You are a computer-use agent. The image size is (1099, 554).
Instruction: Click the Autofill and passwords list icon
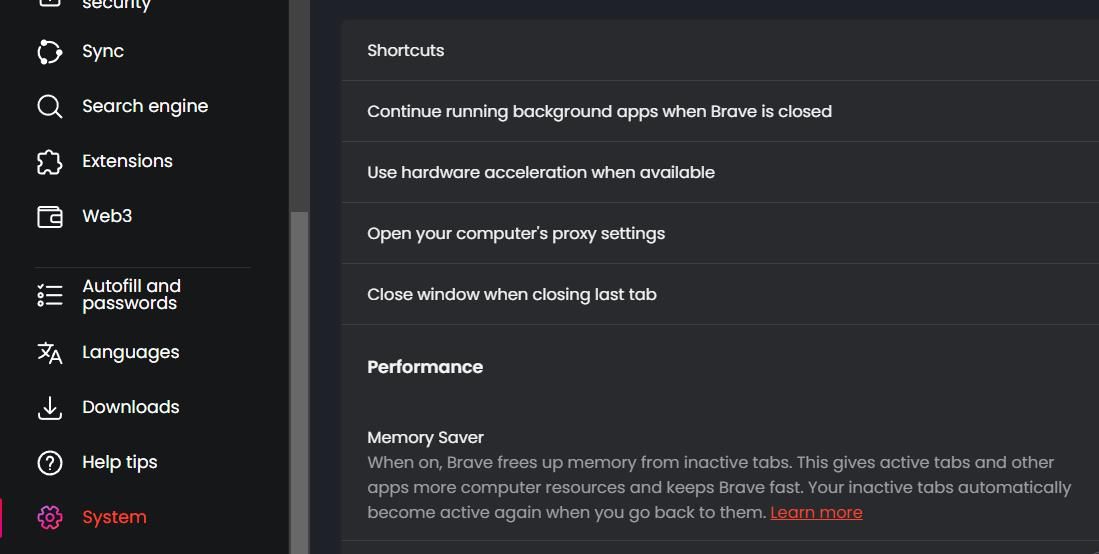(x=50, y=295)
